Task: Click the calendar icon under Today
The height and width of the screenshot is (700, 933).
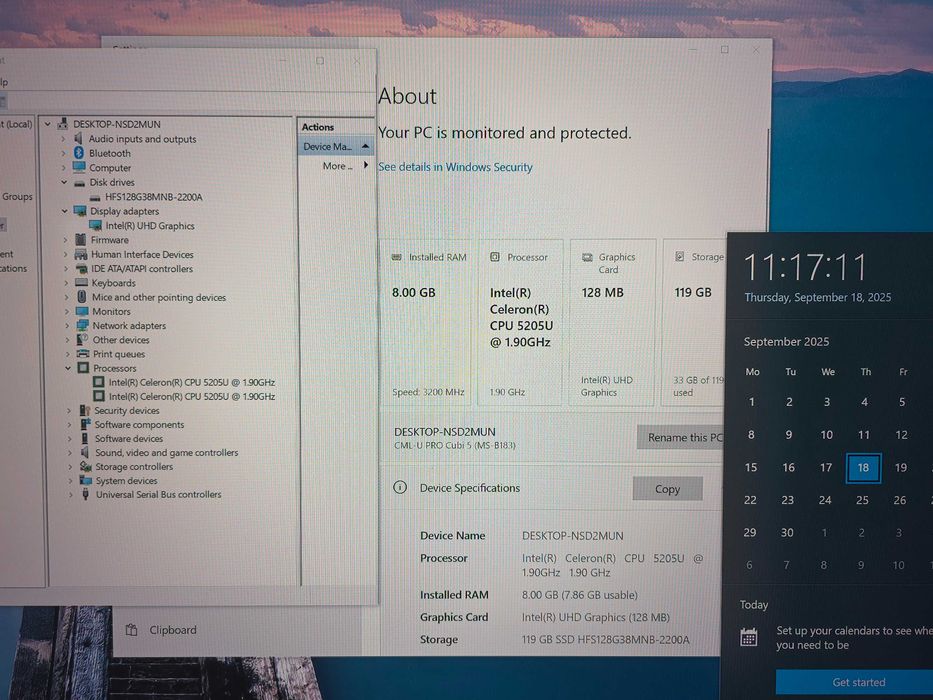Action: (x=749, y=637)
